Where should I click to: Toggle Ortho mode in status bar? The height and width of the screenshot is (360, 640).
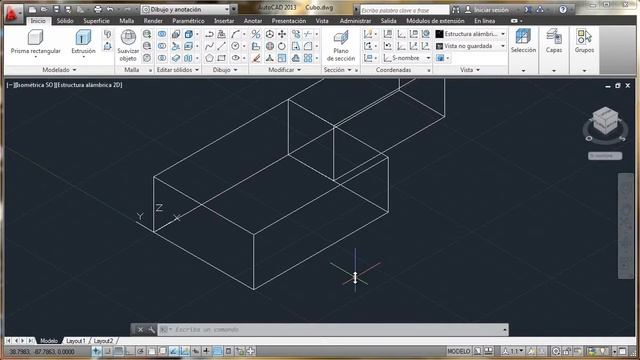[129, 351]
